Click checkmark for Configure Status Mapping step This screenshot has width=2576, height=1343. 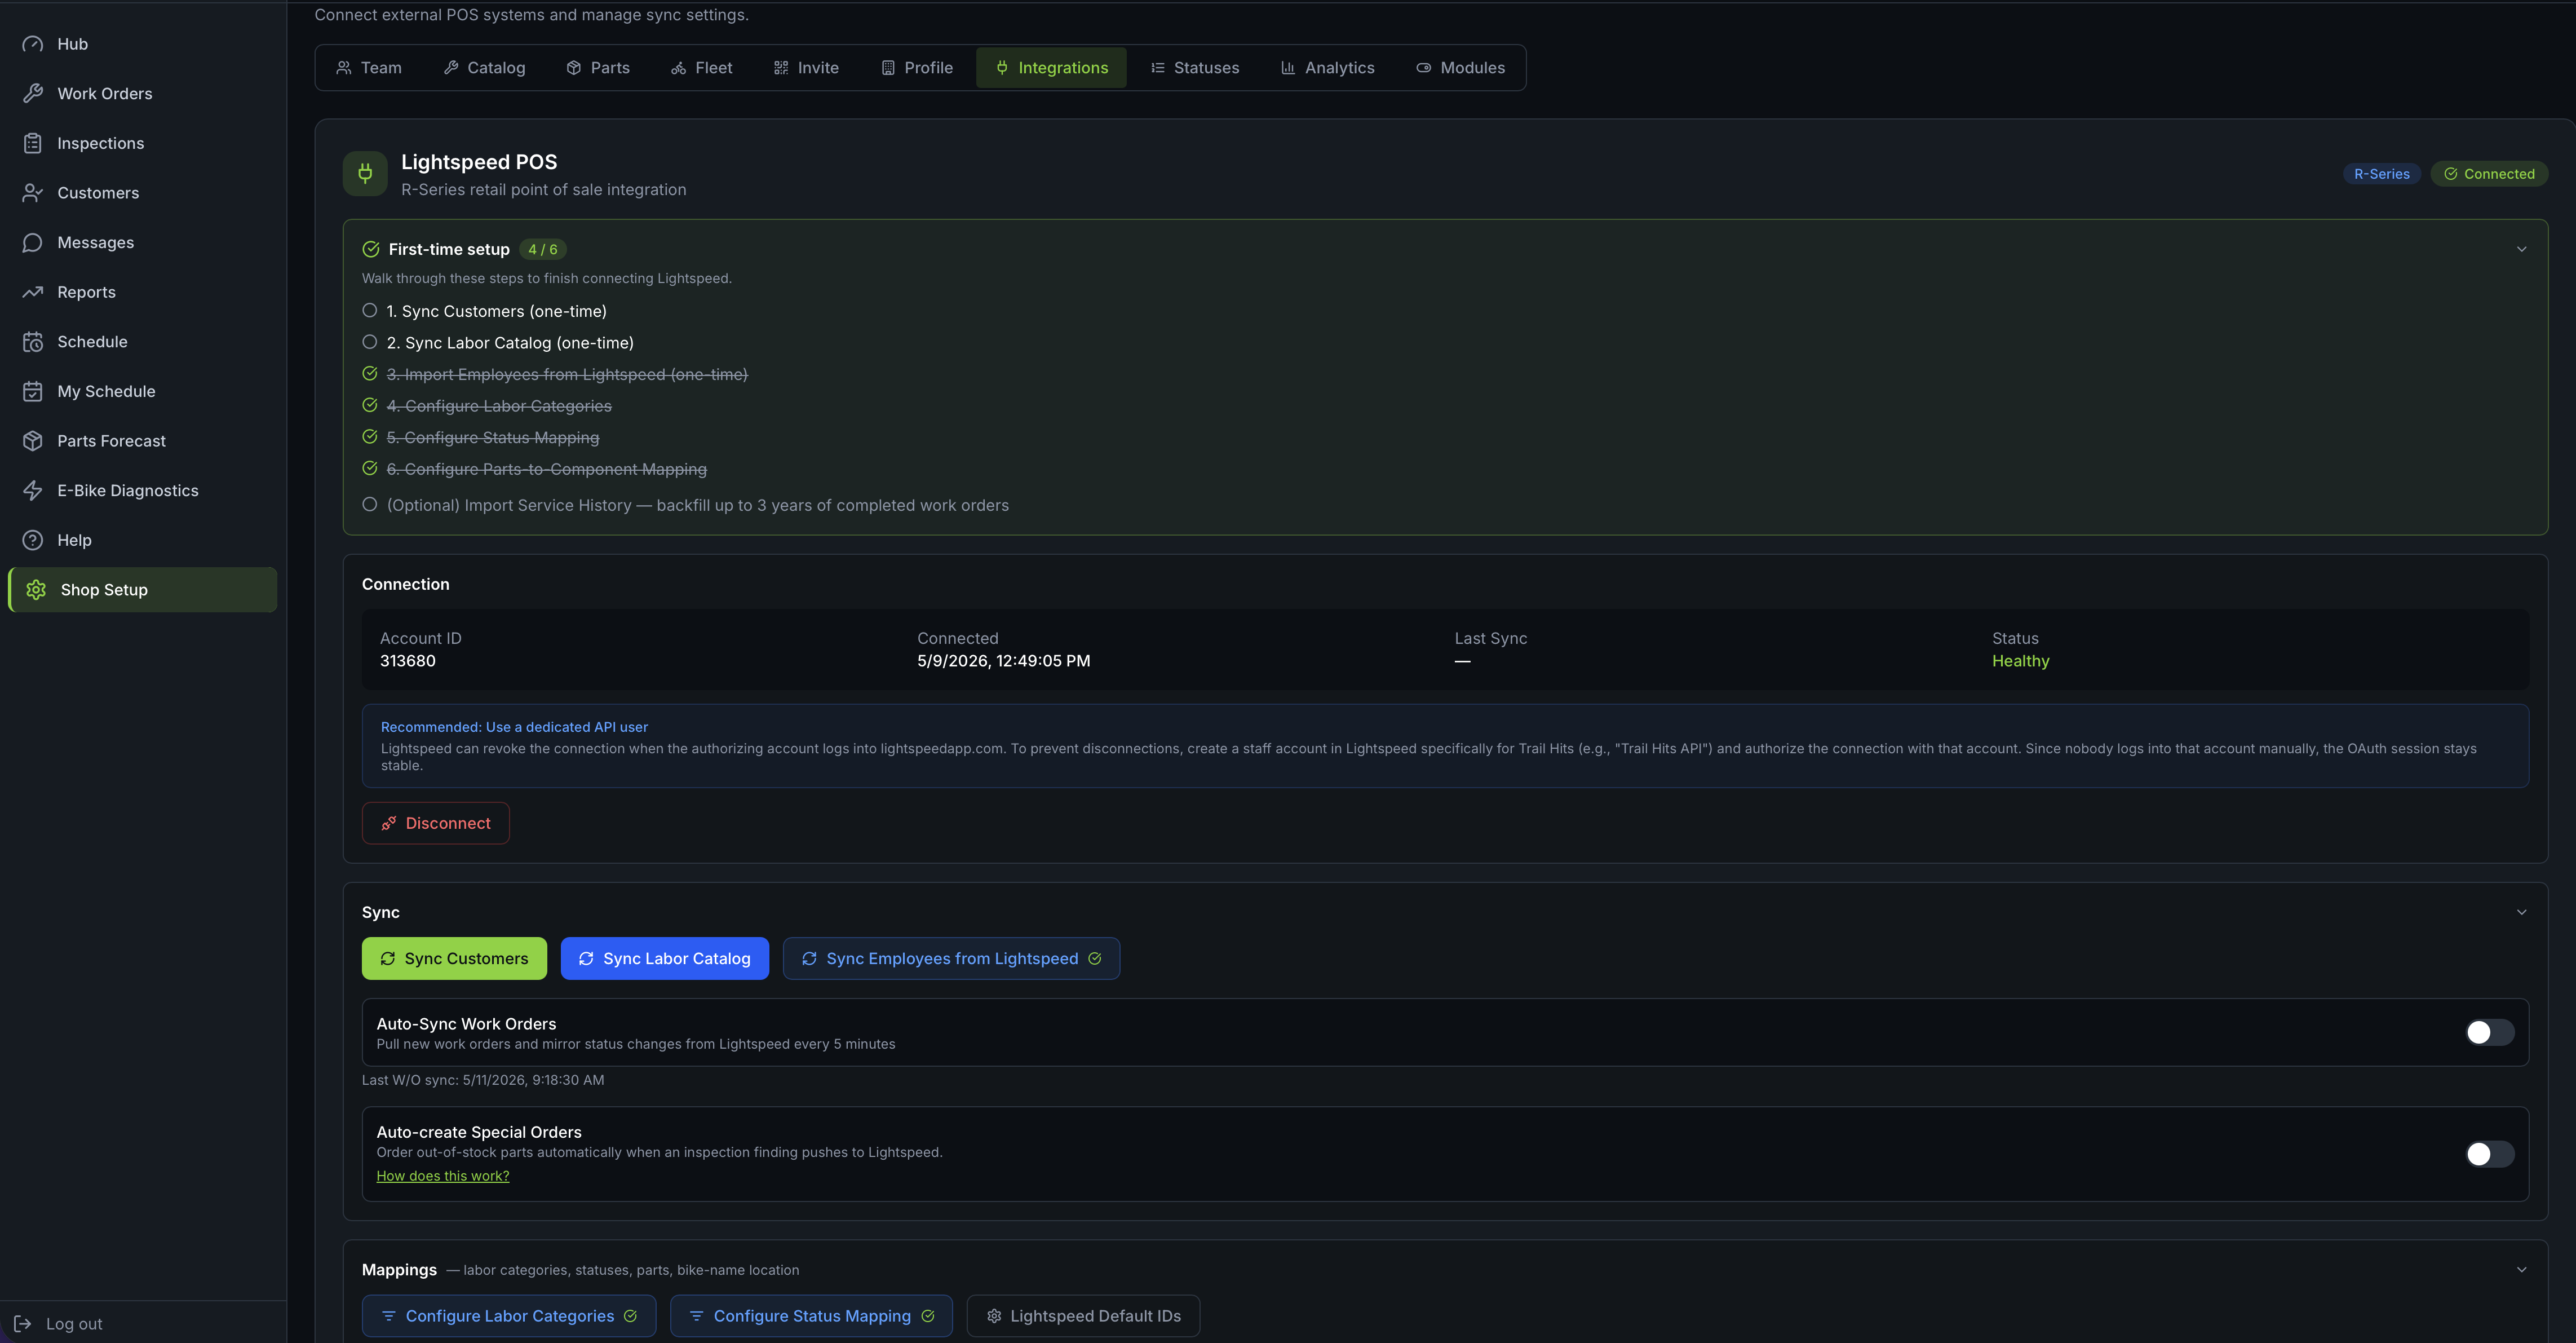(370, 437)
